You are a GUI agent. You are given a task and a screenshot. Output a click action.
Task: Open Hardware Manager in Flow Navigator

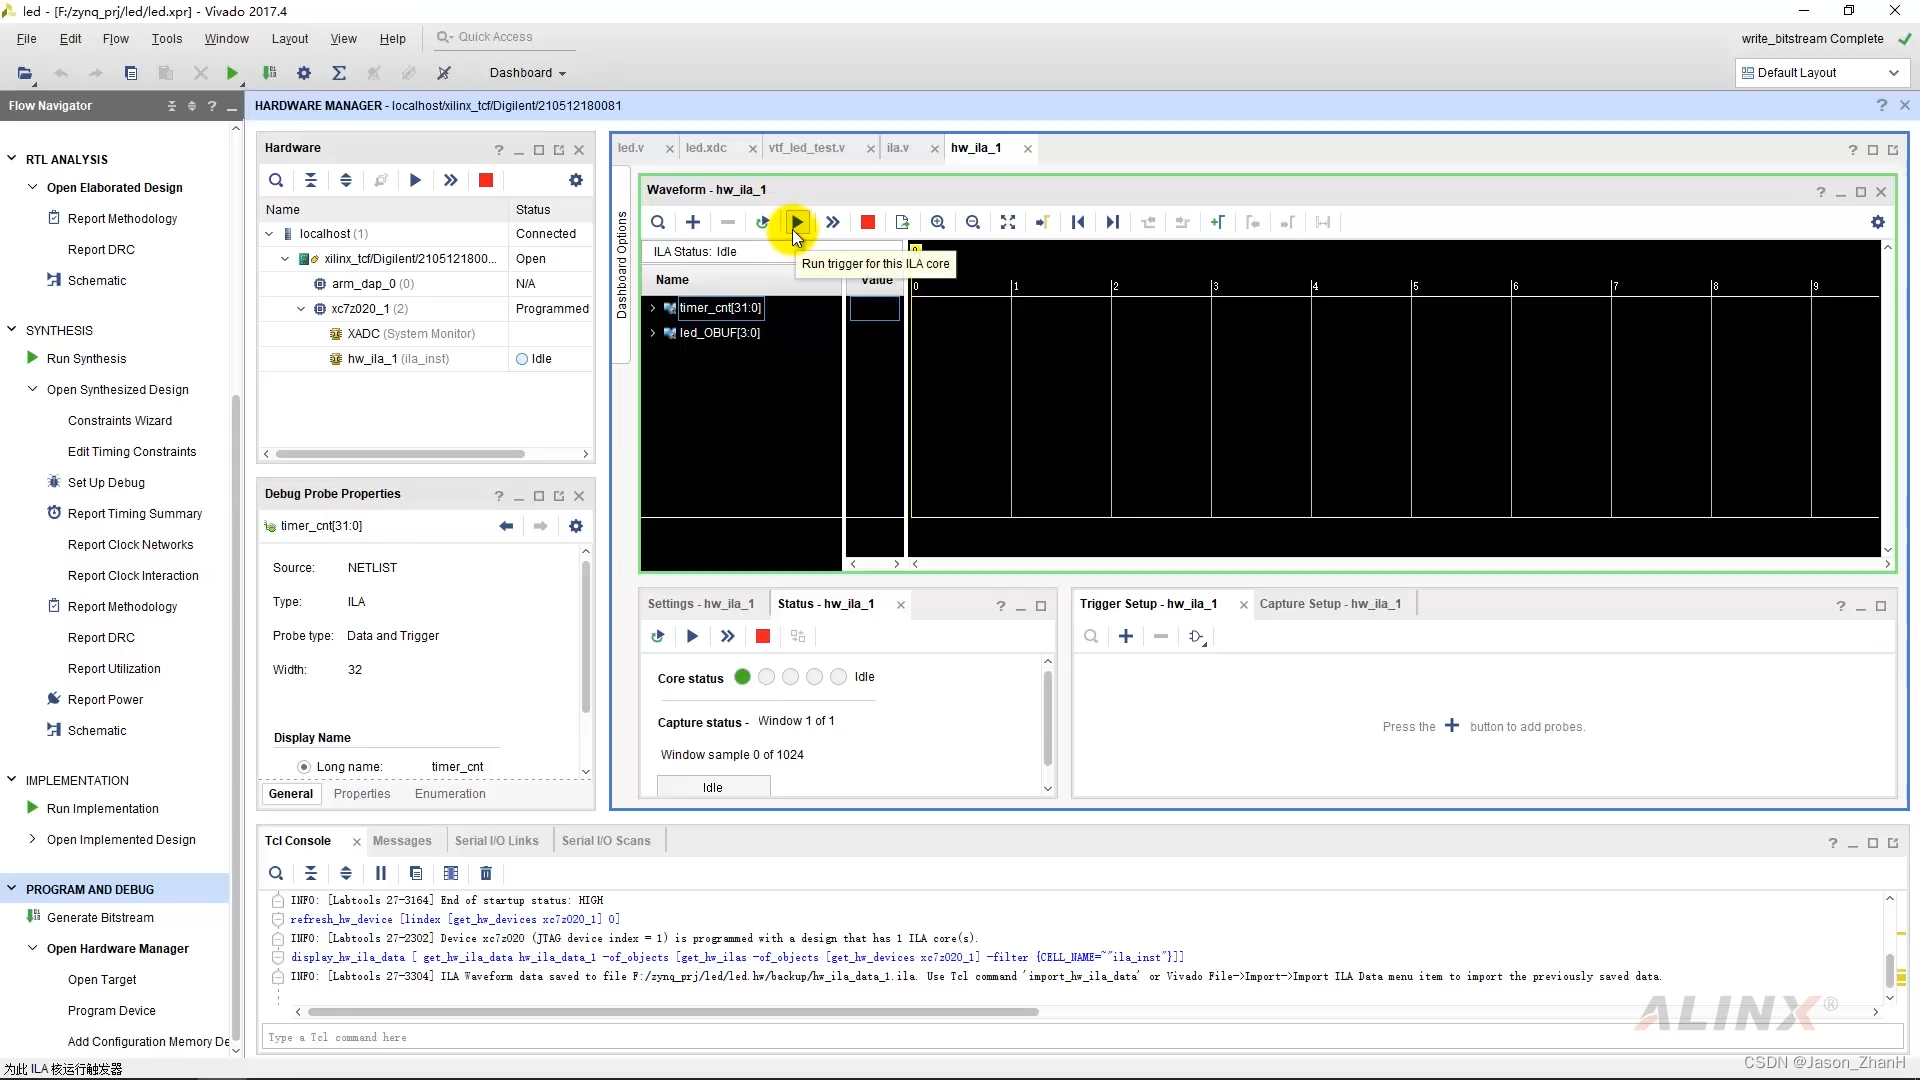click(116, 948)
